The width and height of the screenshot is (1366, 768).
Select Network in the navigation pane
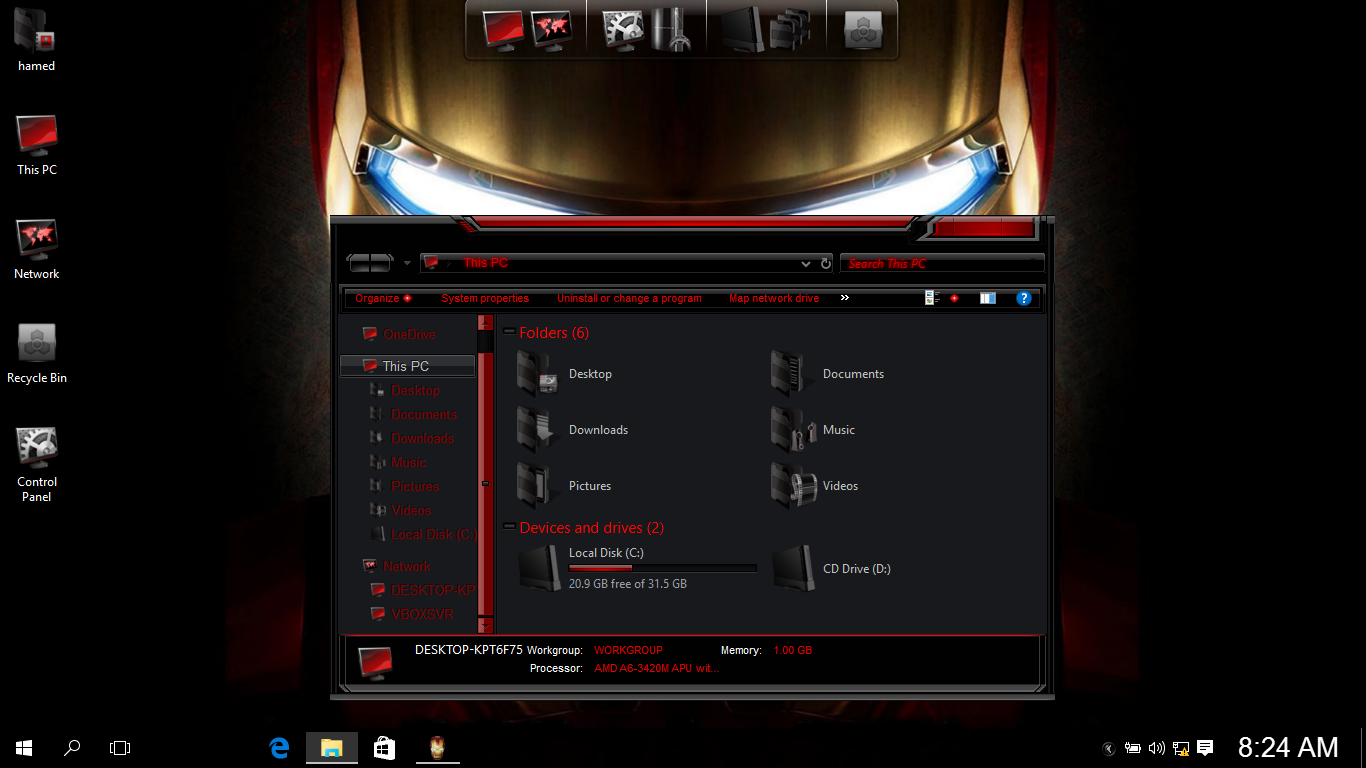tap(406, 566)
